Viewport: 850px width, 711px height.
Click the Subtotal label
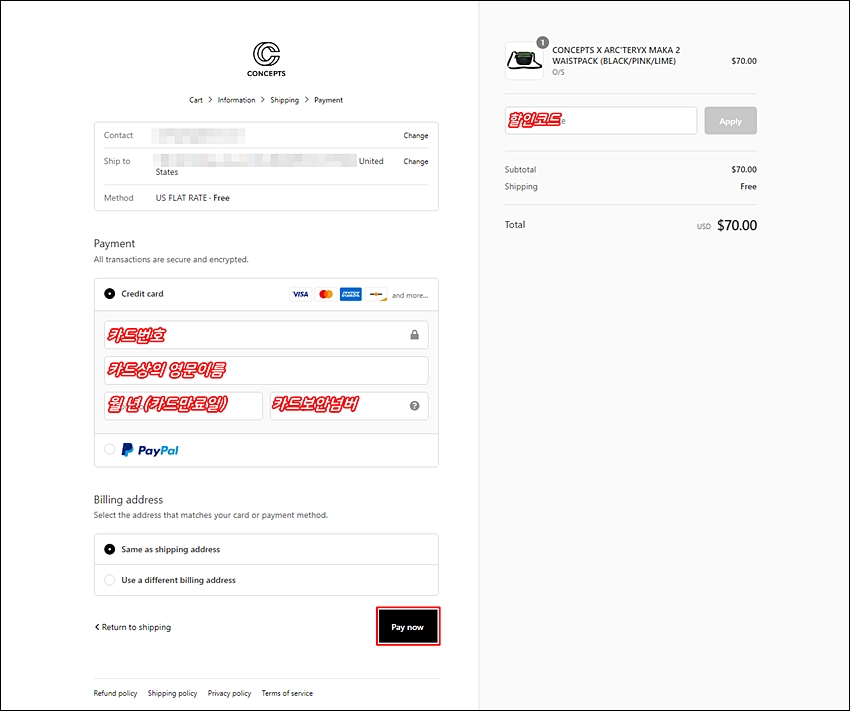520,170
